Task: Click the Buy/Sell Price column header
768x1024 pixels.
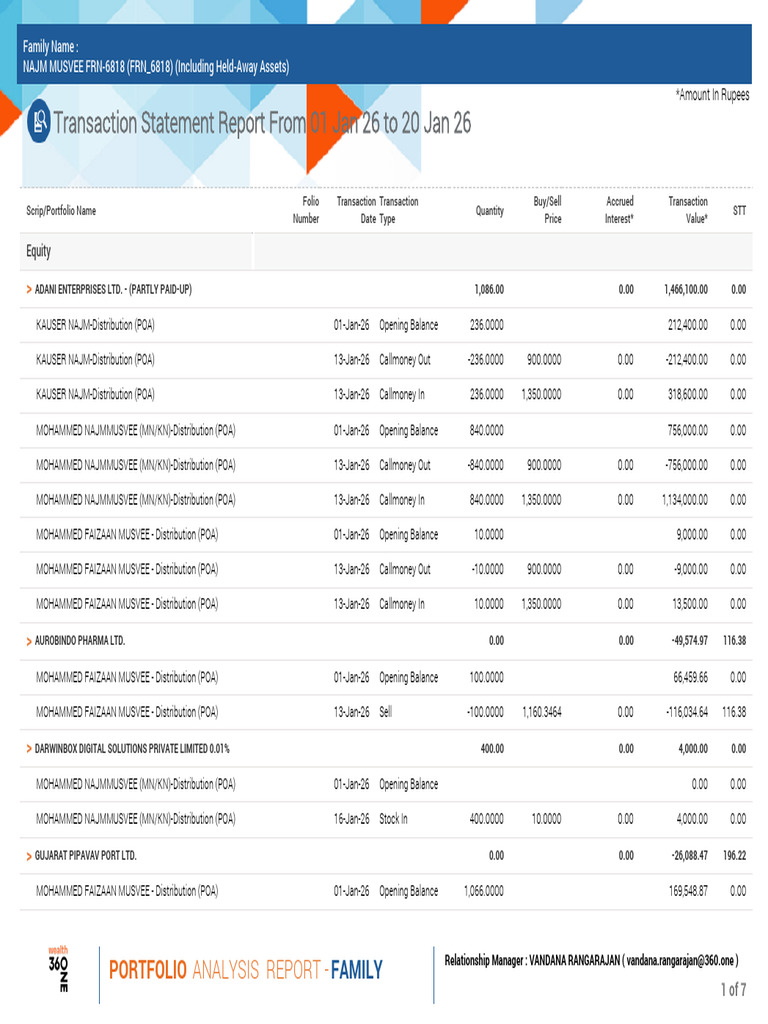Action: [x=547, y=210]
